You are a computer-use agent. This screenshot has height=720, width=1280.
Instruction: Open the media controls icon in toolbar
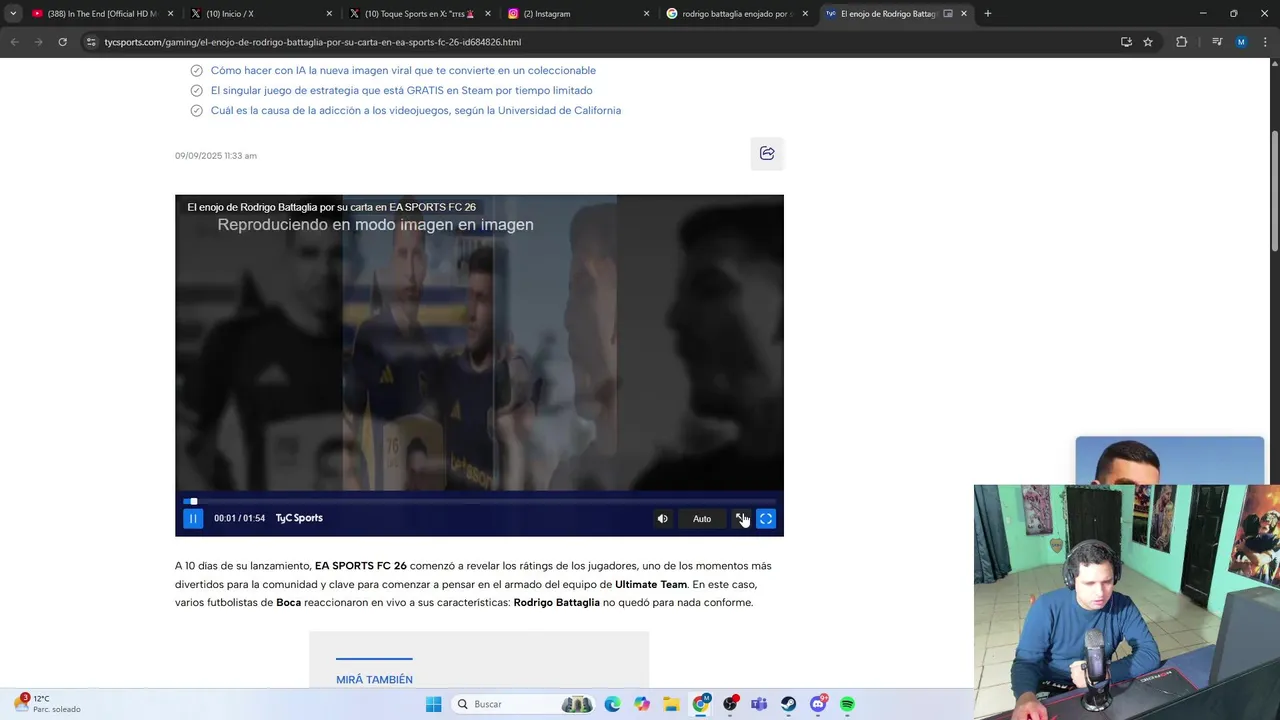1217,42
